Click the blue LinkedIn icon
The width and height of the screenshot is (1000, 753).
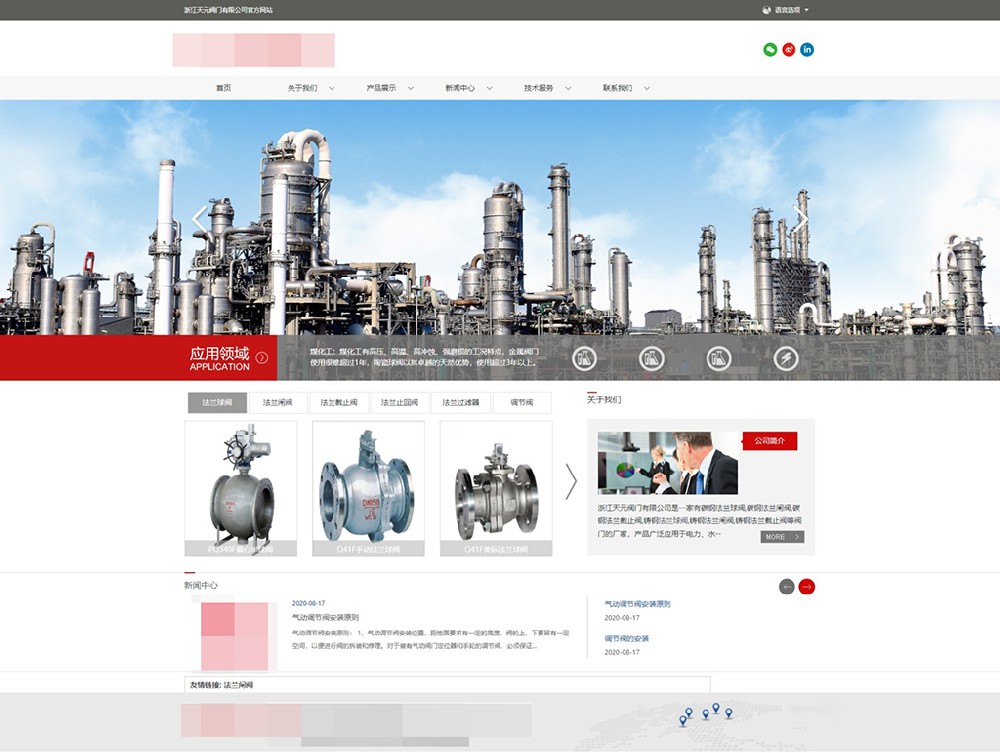pyautogui.click(x=807, y=50)
